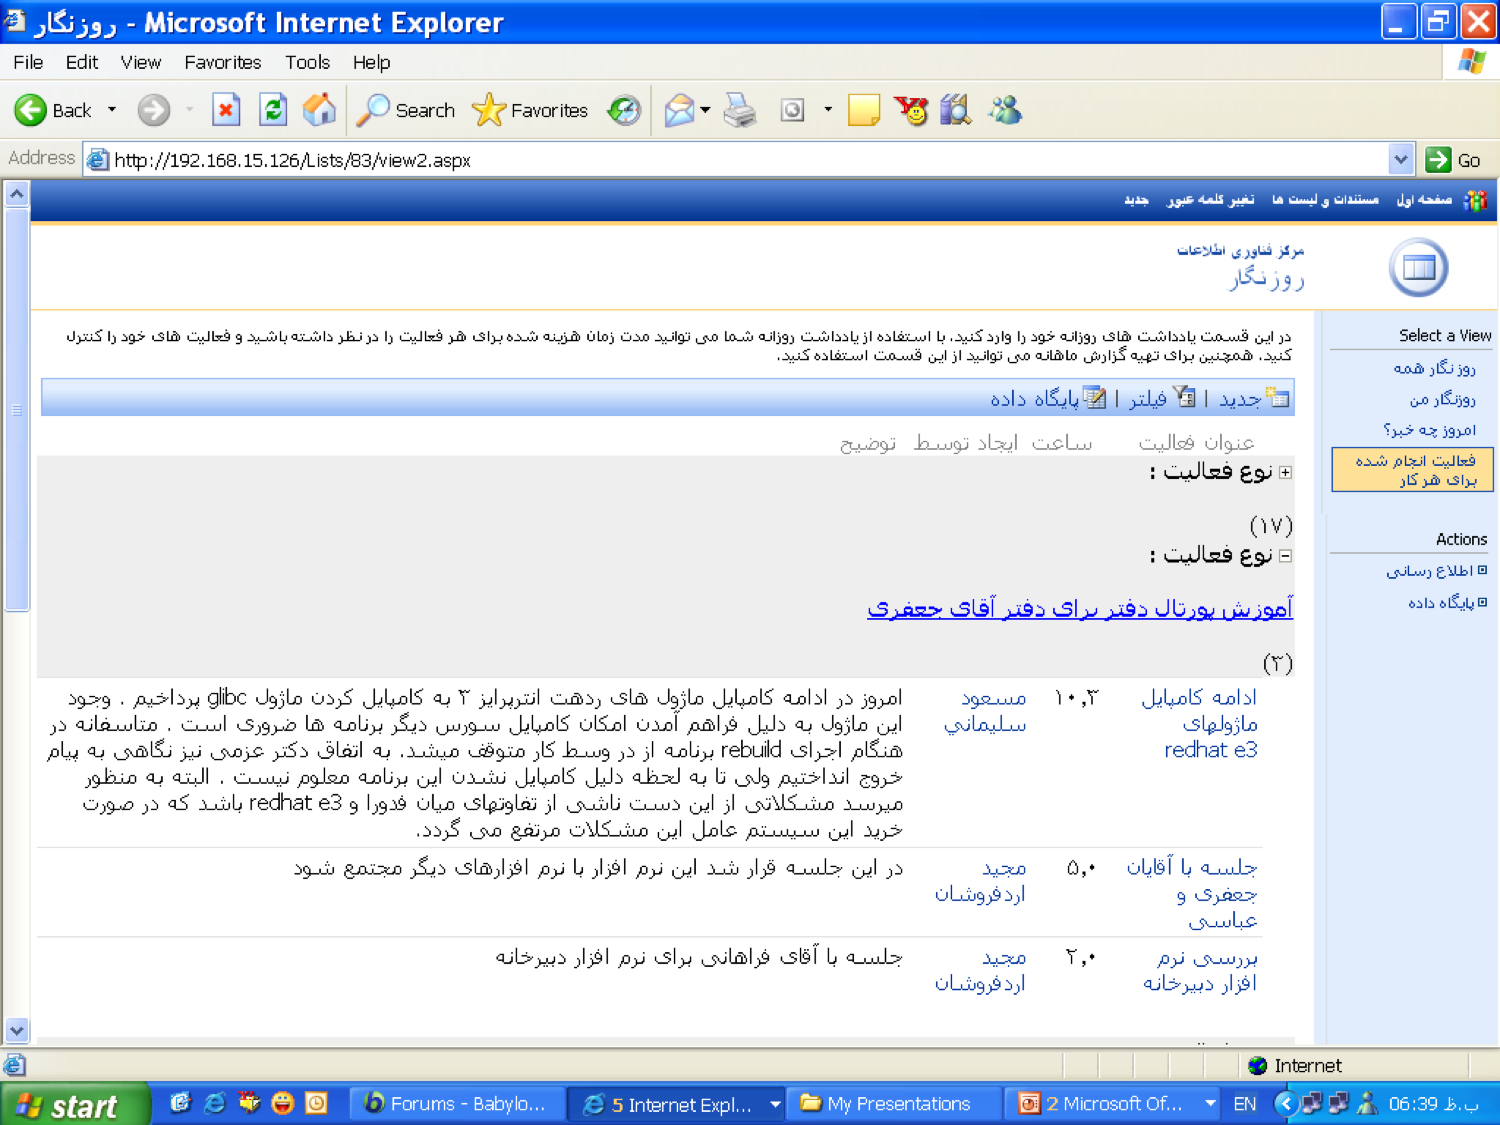
Task: Open the Help menu
Action: point(371,62)
